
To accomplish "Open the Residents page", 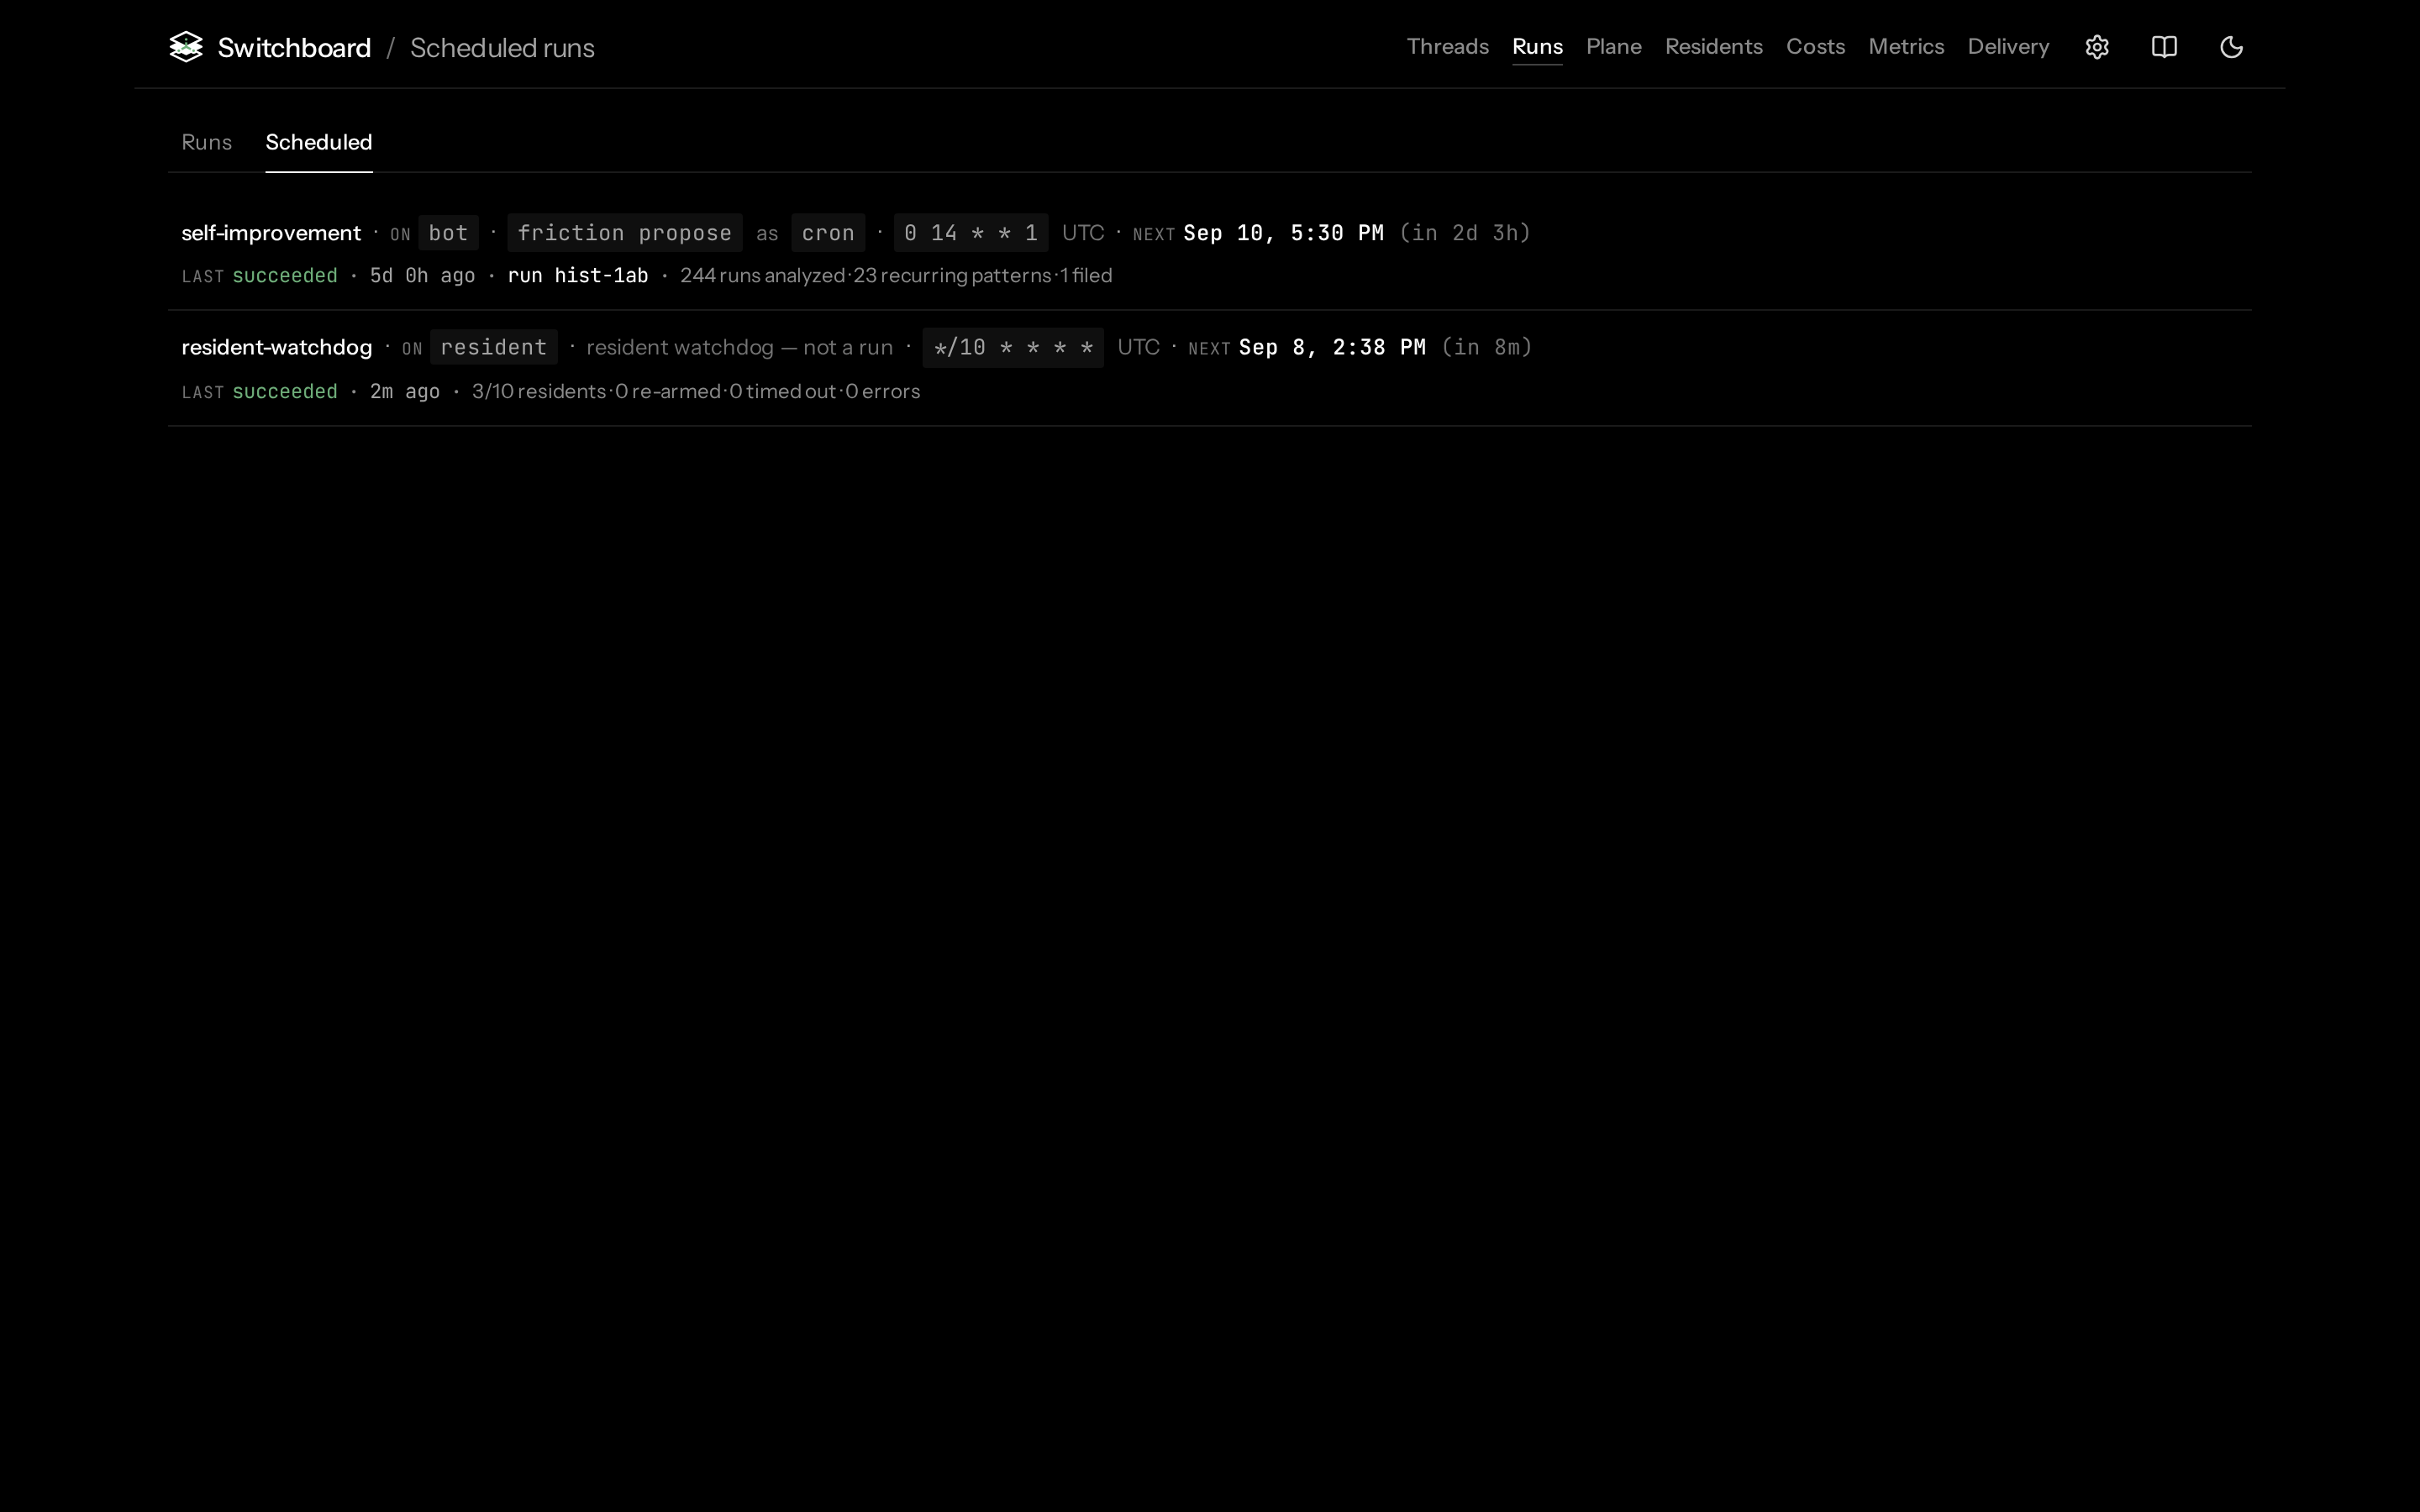I will tap(1713, 47).
